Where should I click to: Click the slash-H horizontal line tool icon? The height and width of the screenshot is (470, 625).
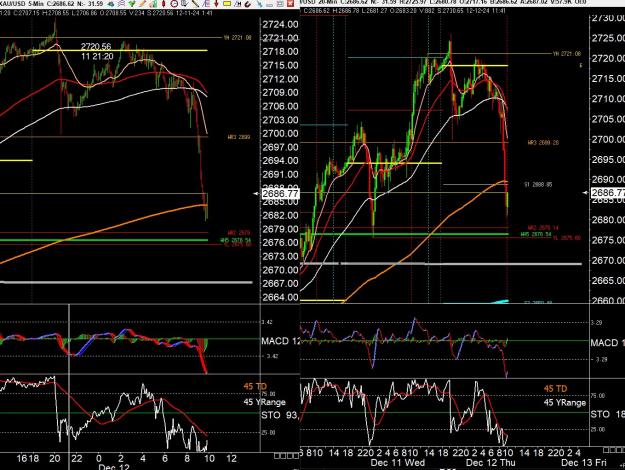tap(238, 4)
